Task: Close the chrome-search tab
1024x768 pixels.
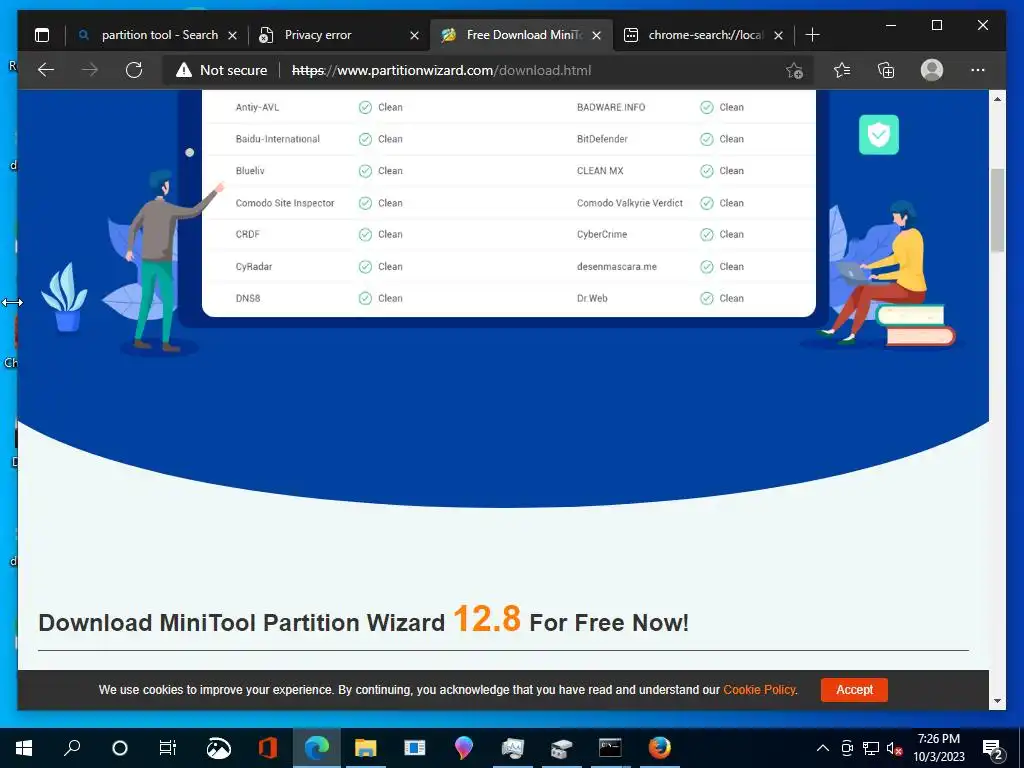Action: pos(778,35)
